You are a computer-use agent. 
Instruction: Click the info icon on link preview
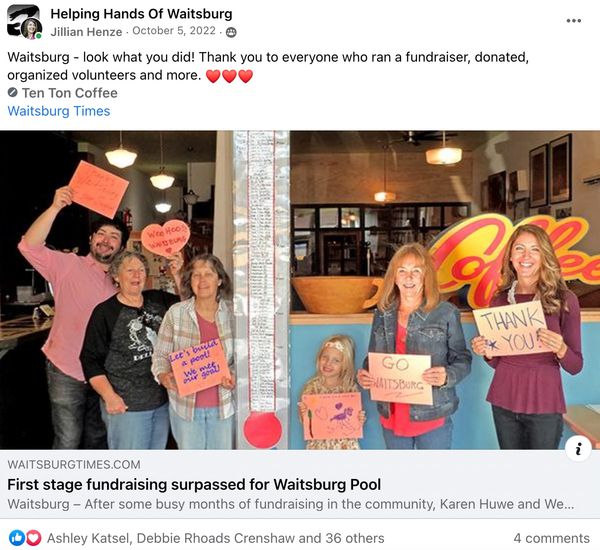click(578, 449)
